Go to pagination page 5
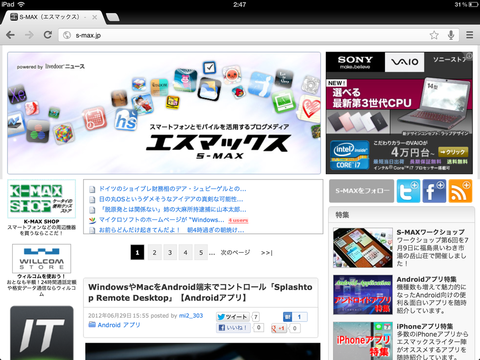This screenshot has height=360, width=480. [x=201, y=252]
